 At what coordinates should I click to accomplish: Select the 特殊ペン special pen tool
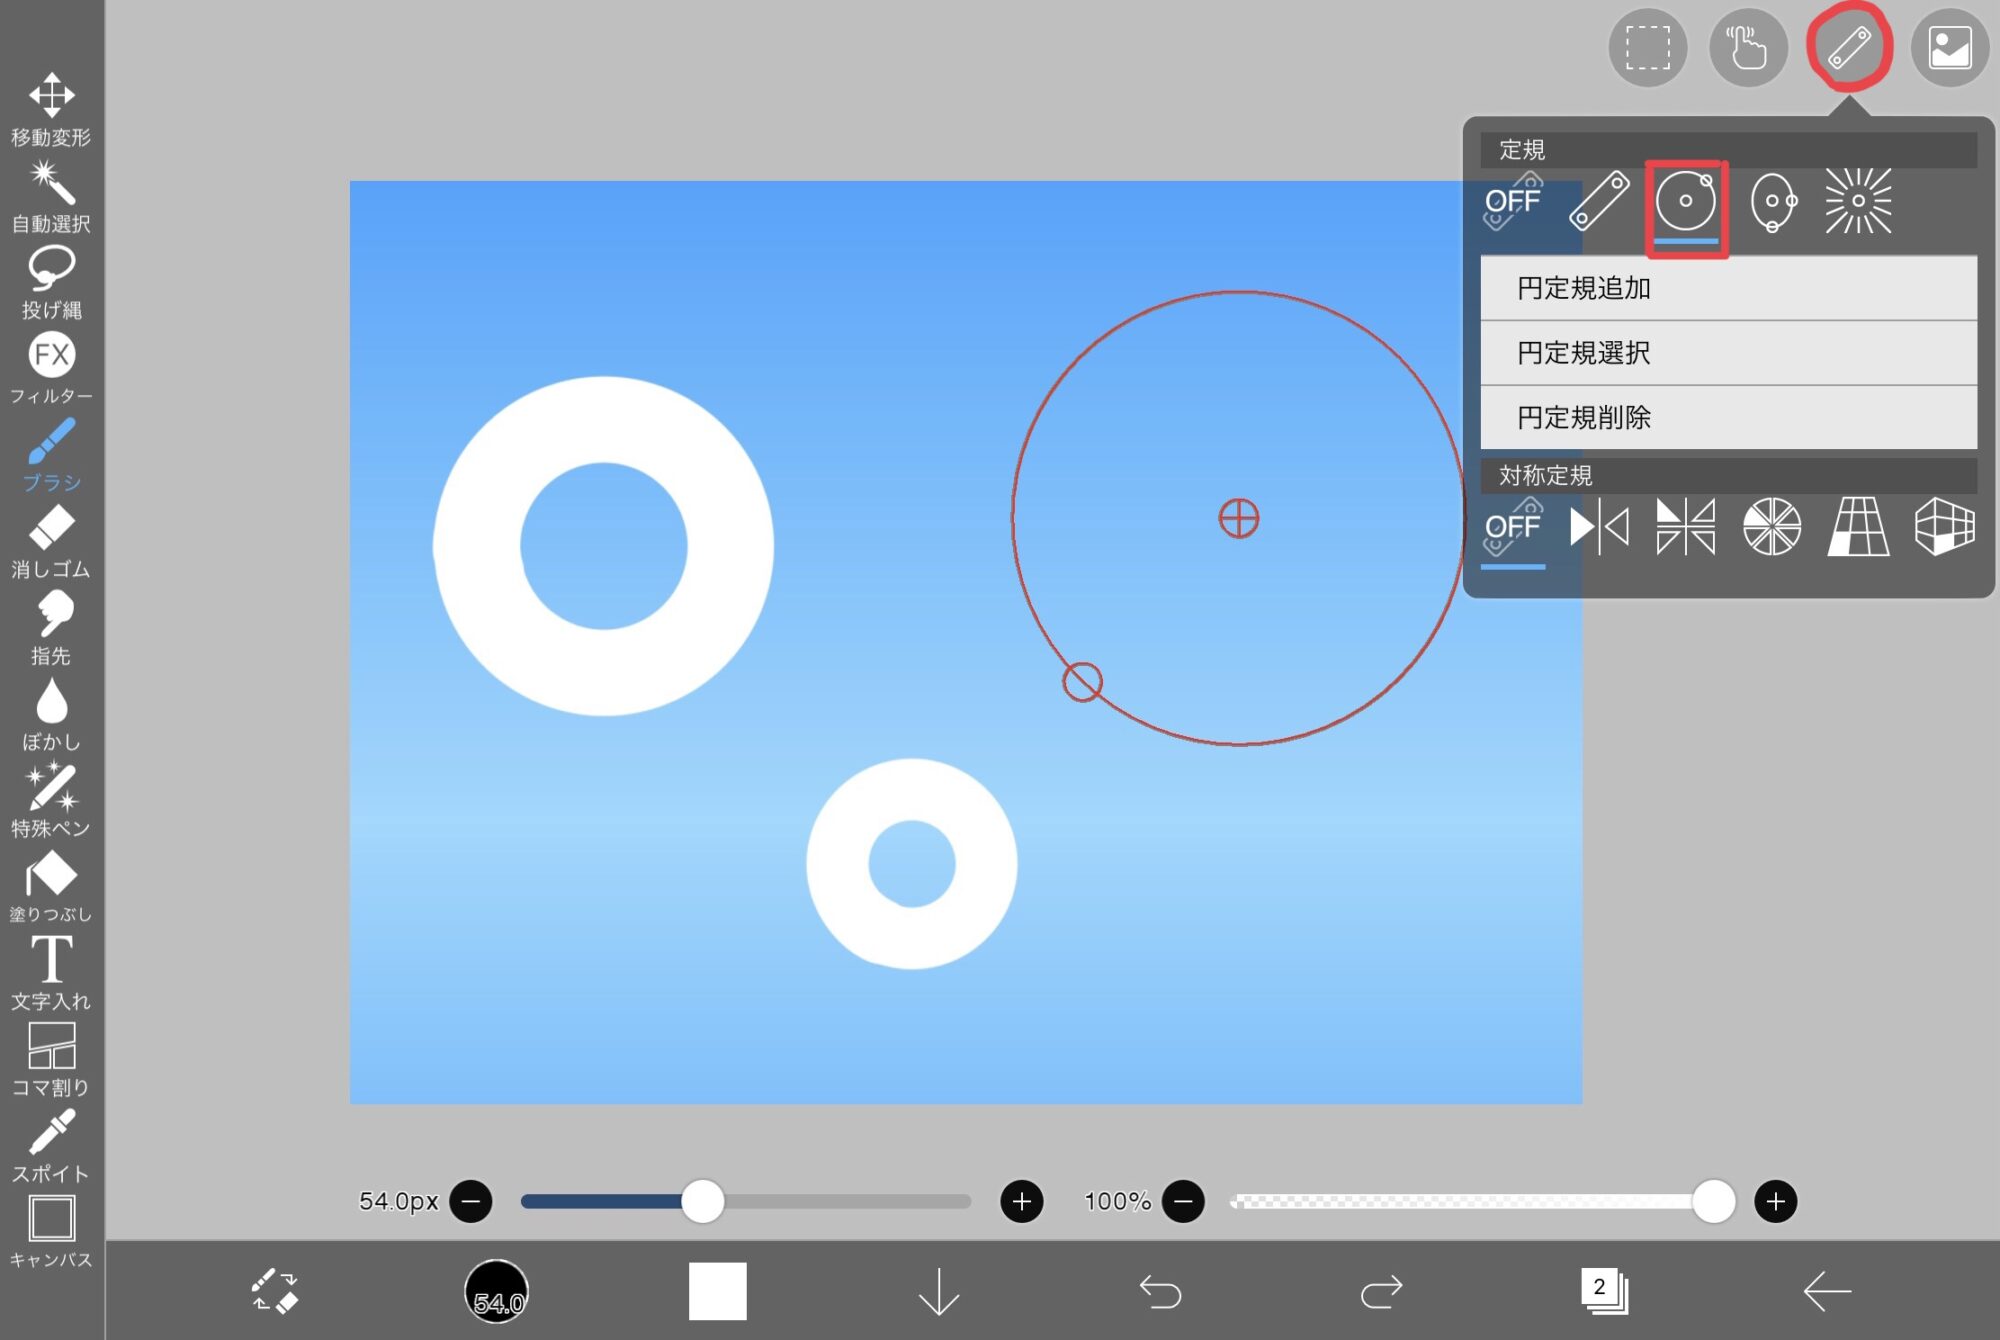pyautogui.click(x=51, y=800)
